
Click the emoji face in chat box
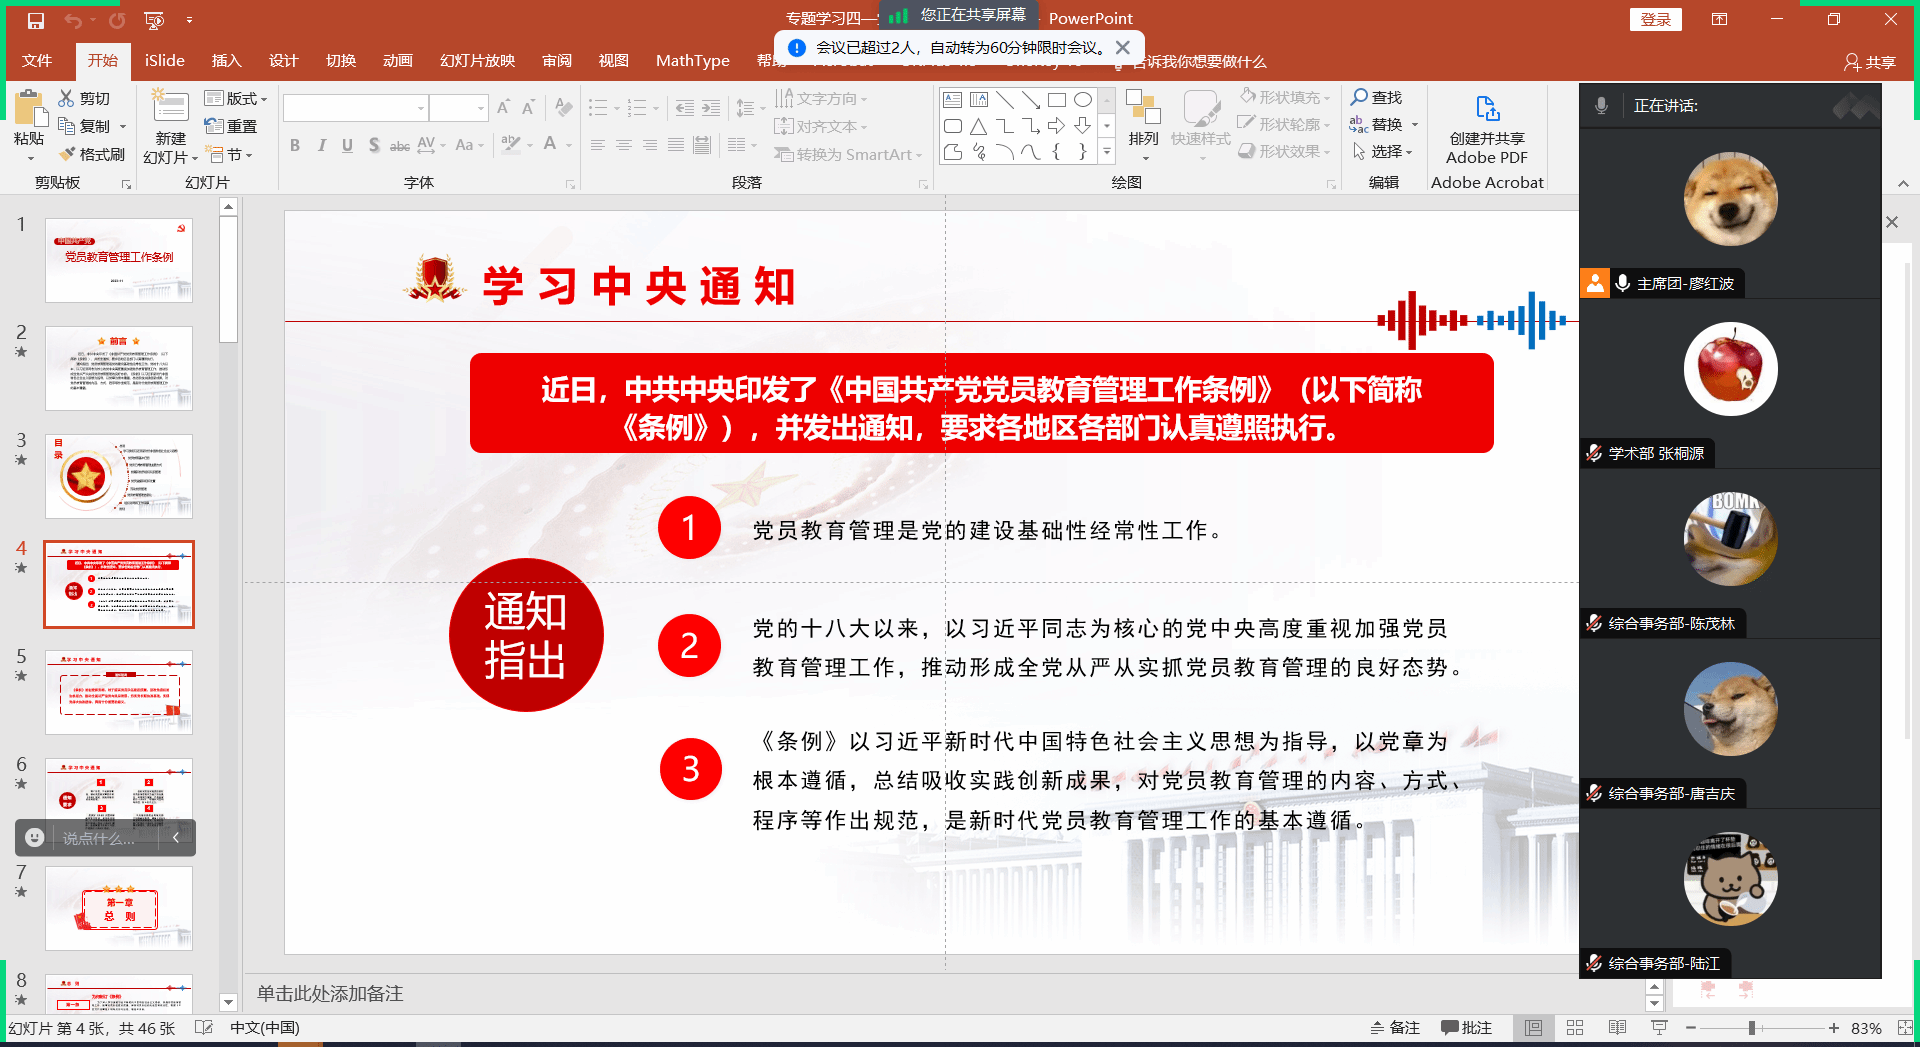[35, 838]
